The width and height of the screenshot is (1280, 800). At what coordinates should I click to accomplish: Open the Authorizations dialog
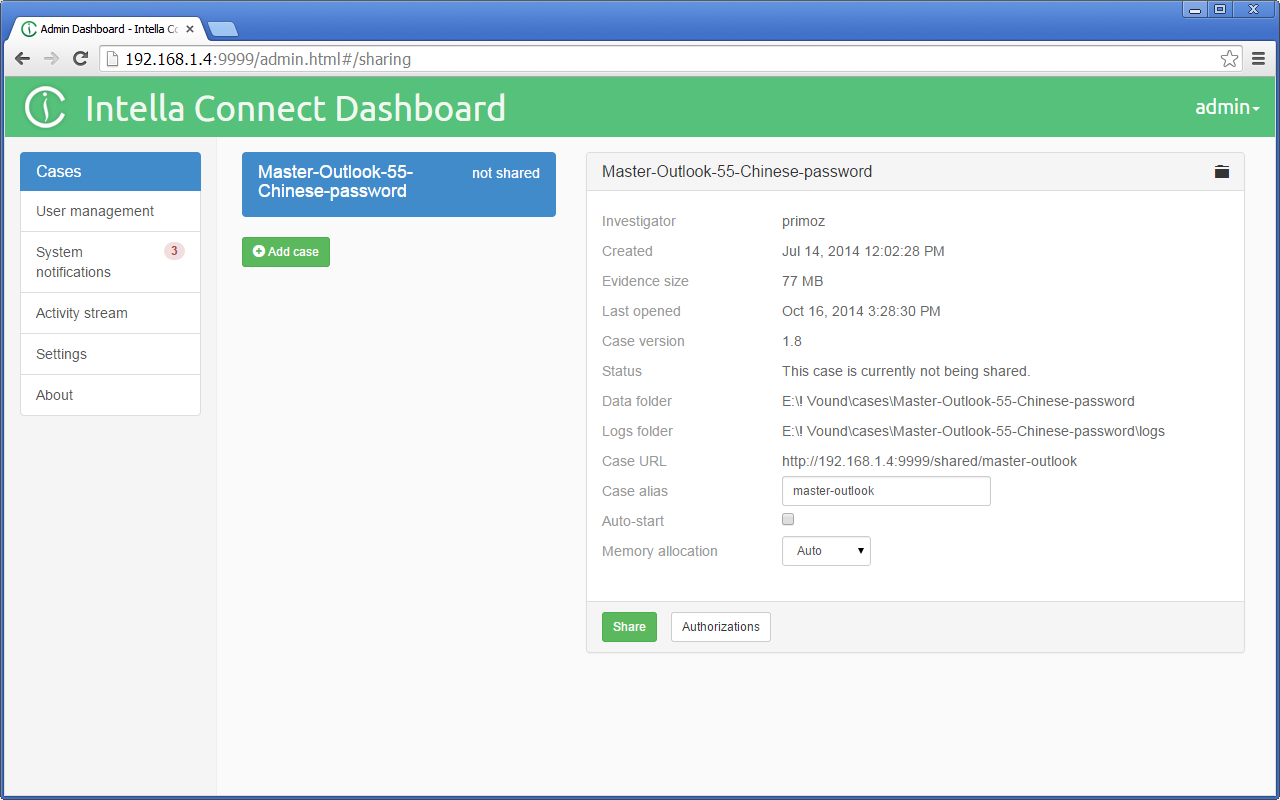720,627
